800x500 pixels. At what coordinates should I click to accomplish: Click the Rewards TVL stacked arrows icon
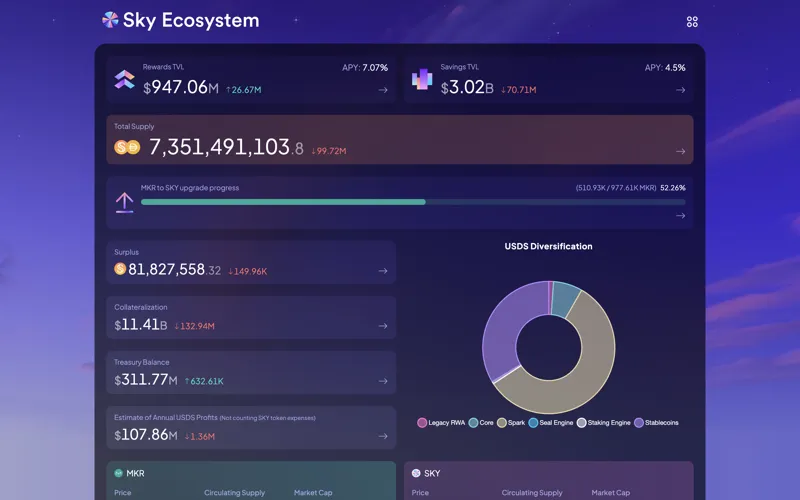click(x=124, y=79)
